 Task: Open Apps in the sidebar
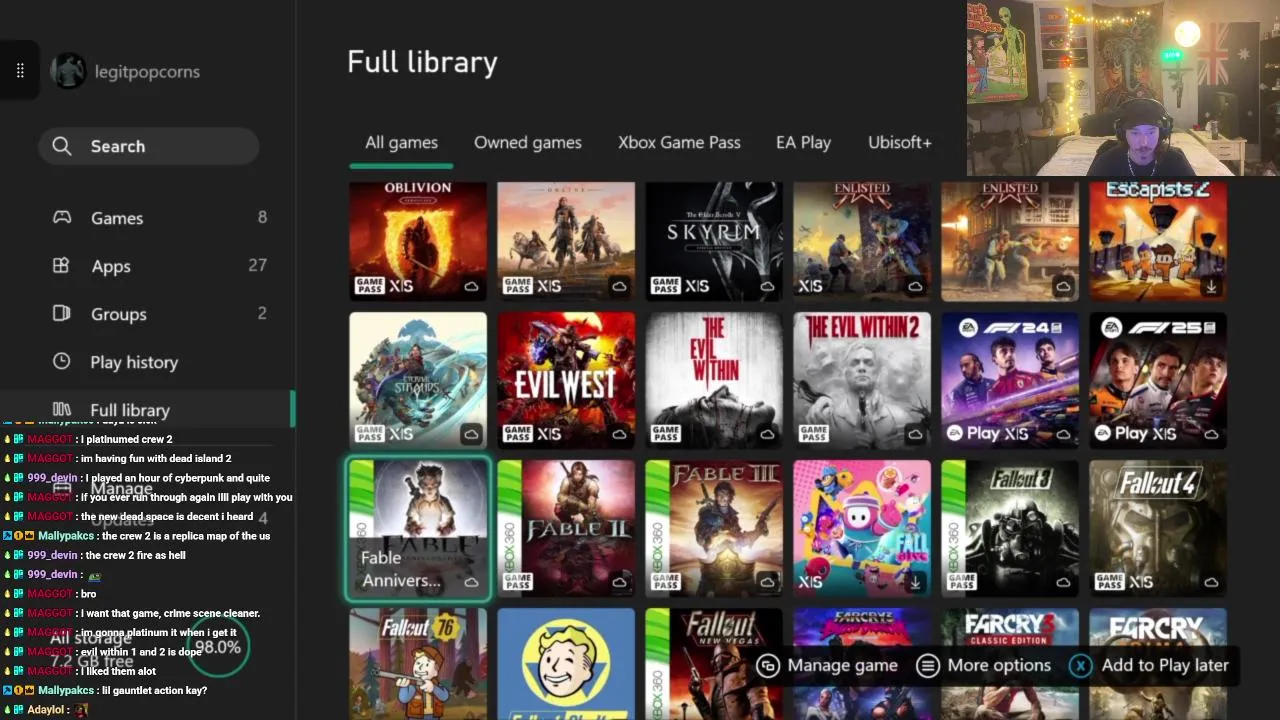click(x=160, y=265)
